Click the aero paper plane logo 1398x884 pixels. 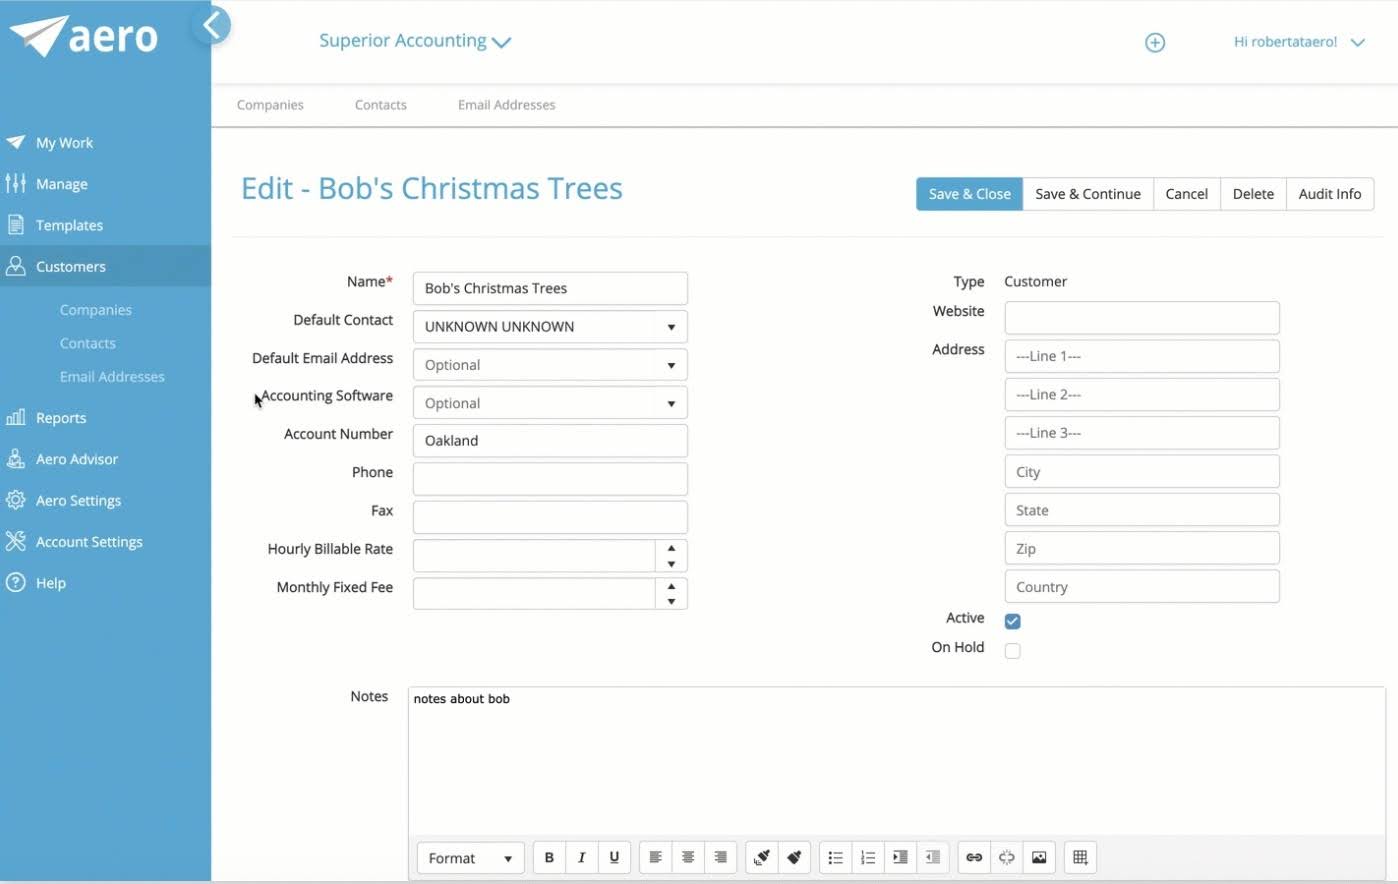click(x=83, y=36)
